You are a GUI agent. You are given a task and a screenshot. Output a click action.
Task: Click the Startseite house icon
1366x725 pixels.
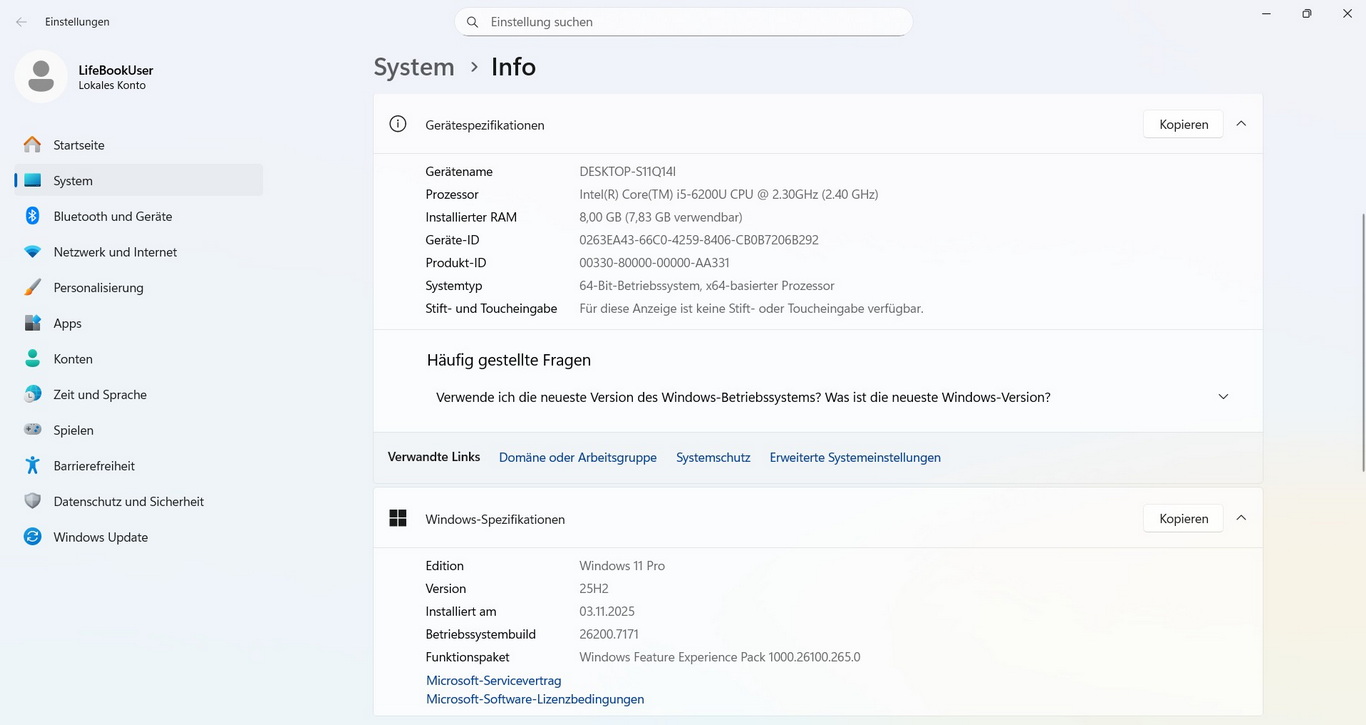coord(33,145)
